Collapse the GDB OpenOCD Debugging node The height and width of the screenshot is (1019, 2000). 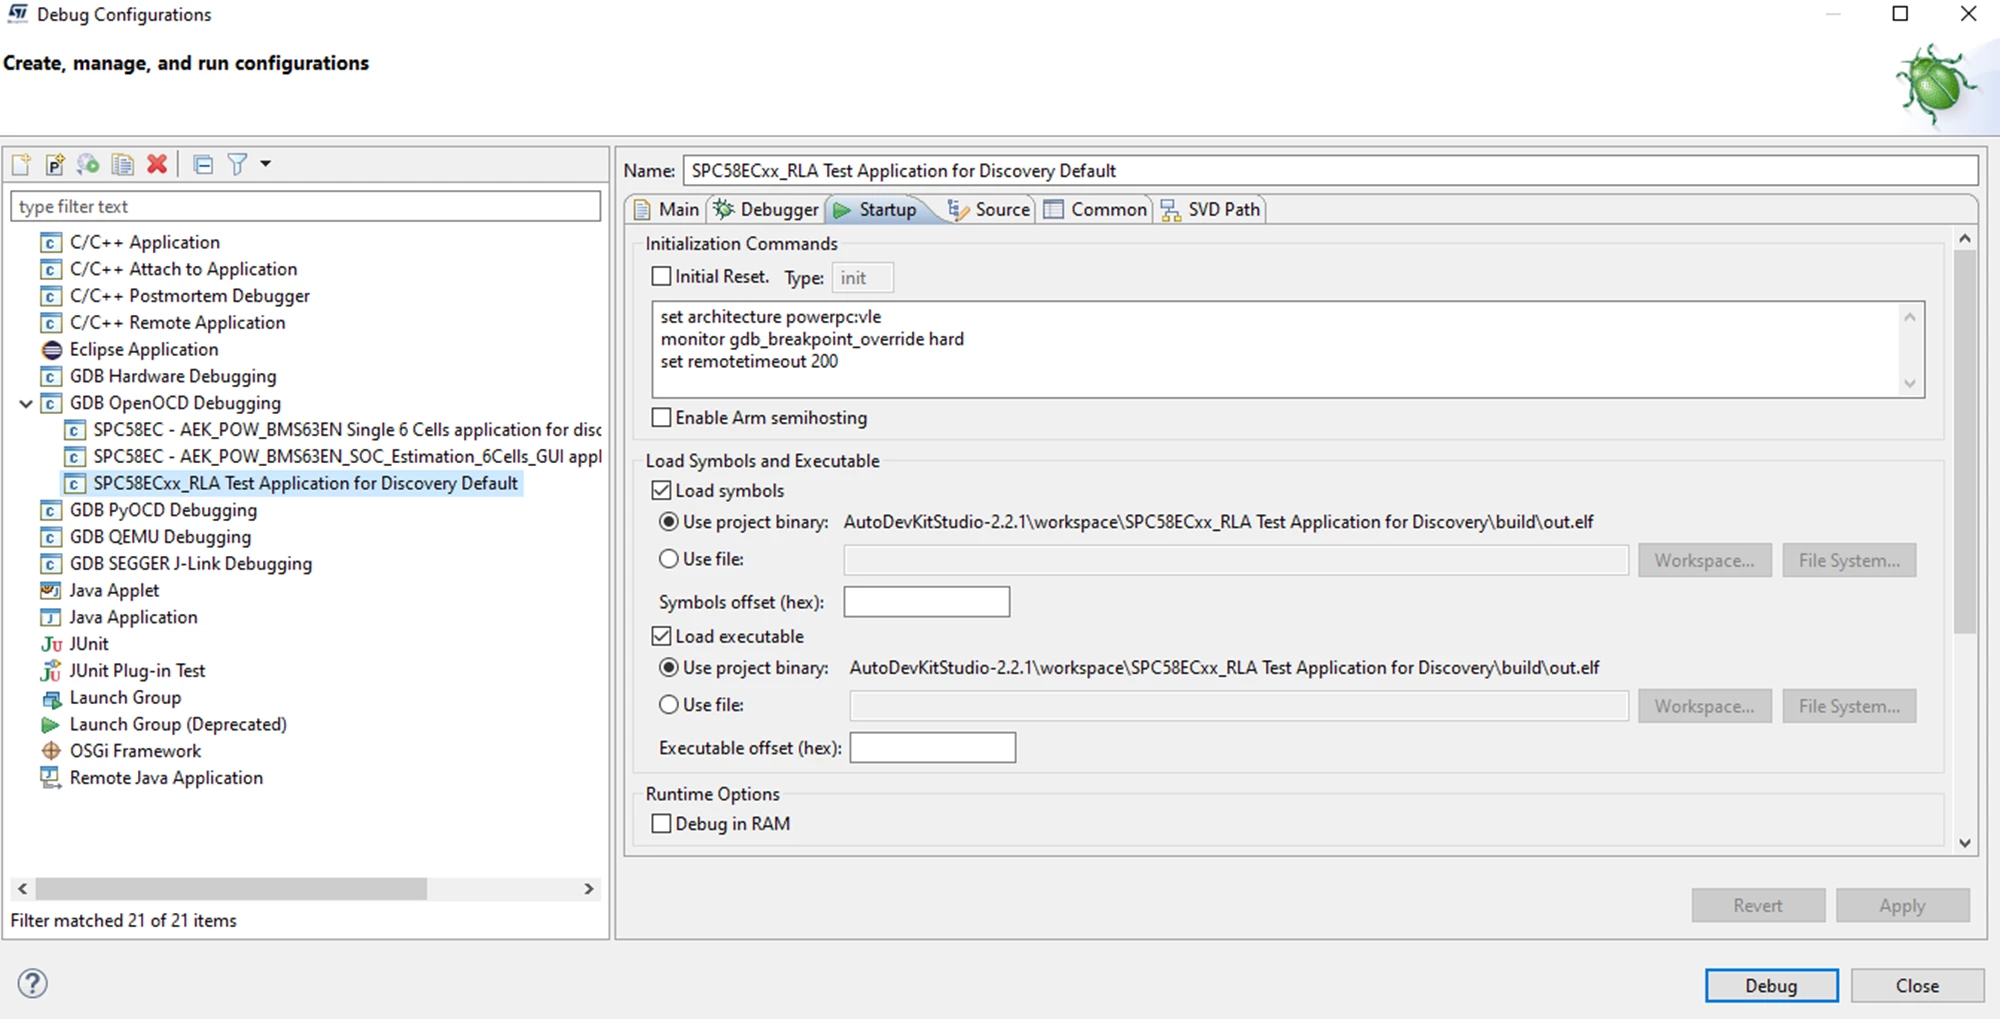click(x=26, y=403)
